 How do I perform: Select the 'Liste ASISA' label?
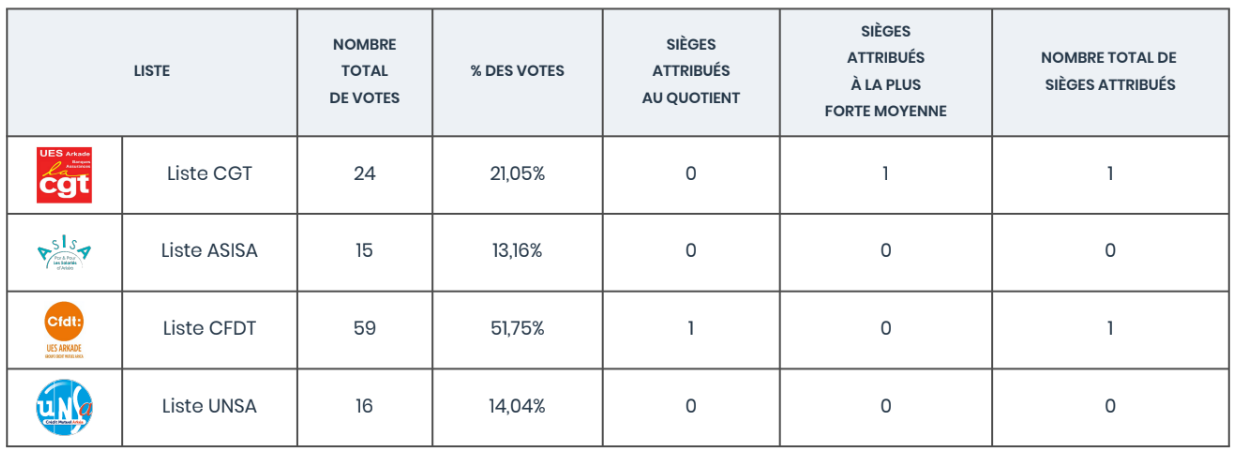pyautogui.click(x=209, y=250)
